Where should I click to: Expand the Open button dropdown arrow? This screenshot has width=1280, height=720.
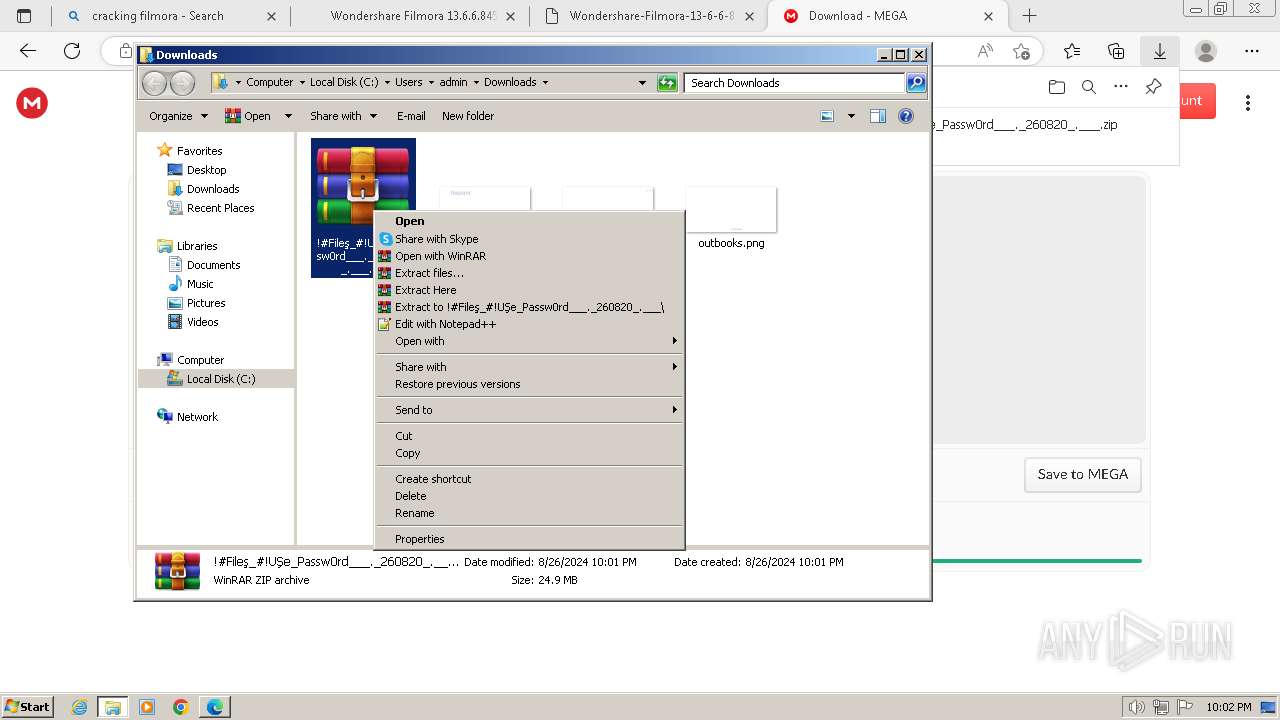click(x=288, y=116)
